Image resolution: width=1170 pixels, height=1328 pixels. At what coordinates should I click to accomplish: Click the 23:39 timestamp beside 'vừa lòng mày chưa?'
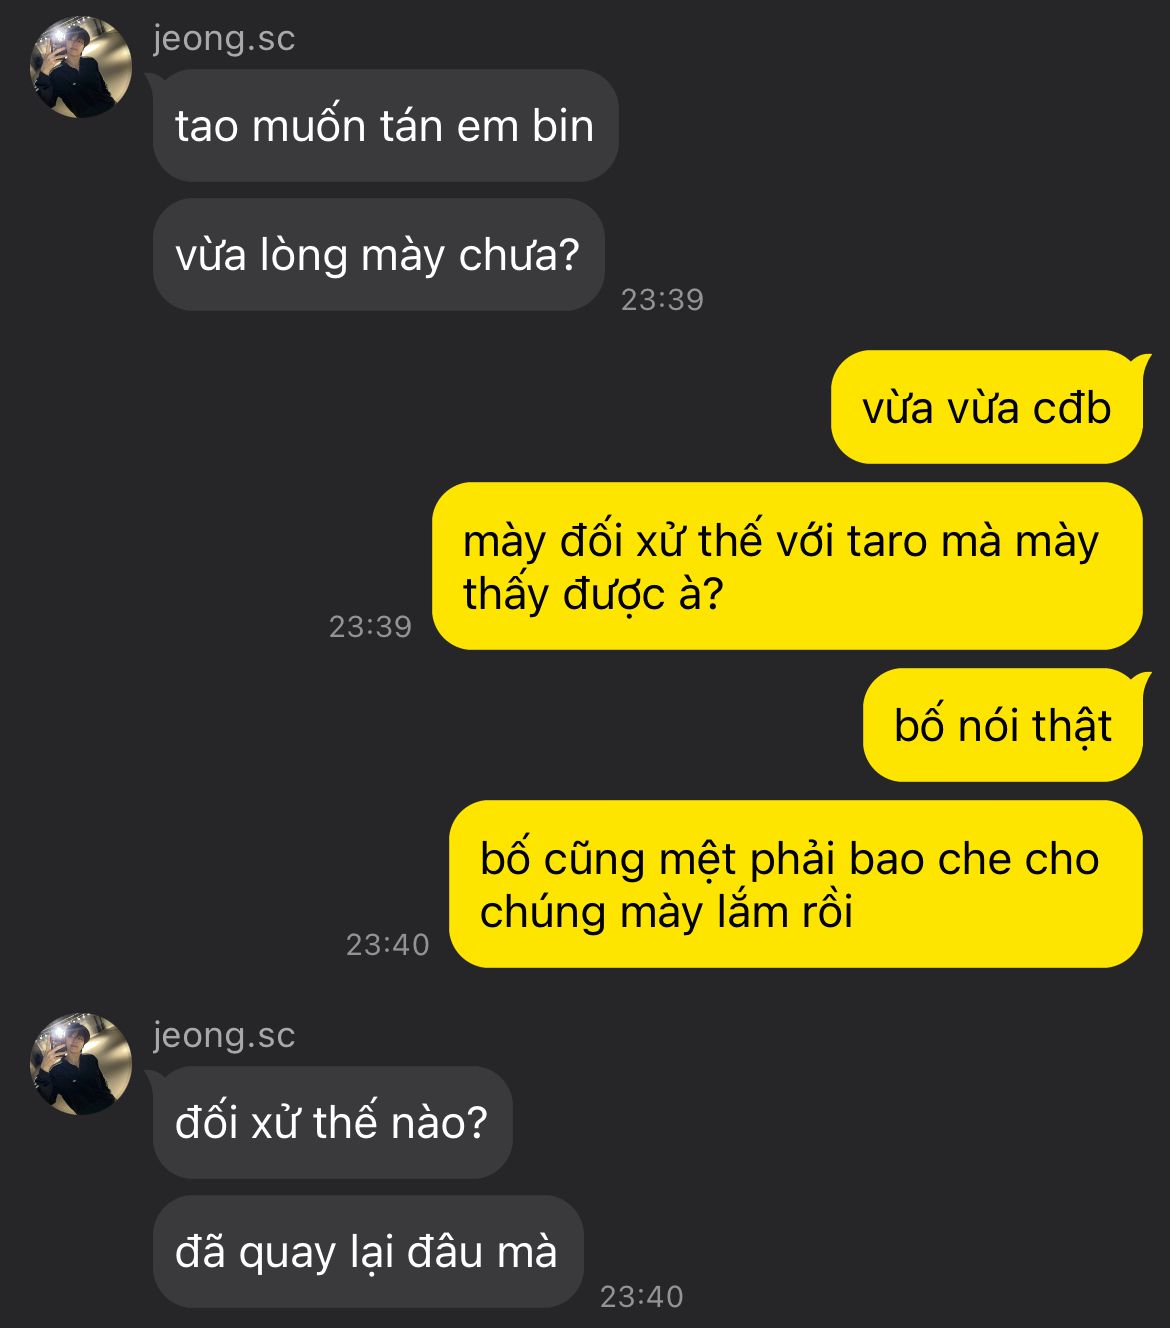tap(662, 299)
